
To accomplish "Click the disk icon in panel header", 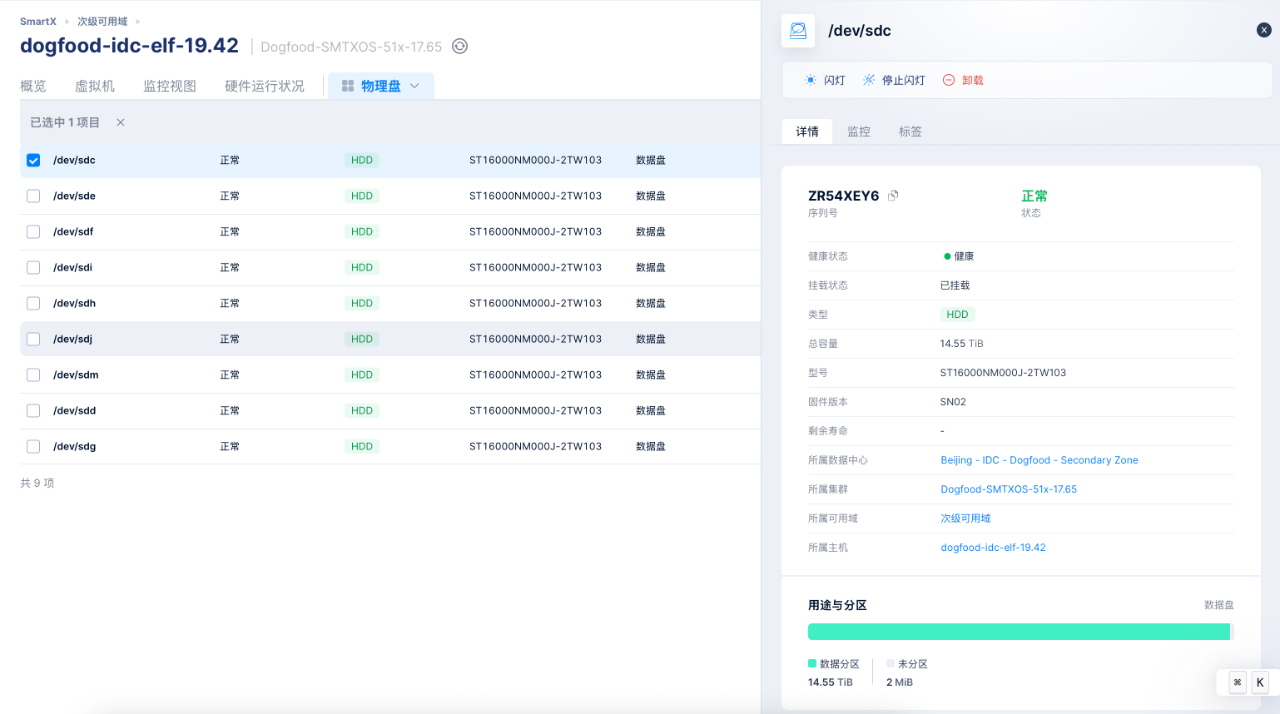I will [x=798, y=31].
